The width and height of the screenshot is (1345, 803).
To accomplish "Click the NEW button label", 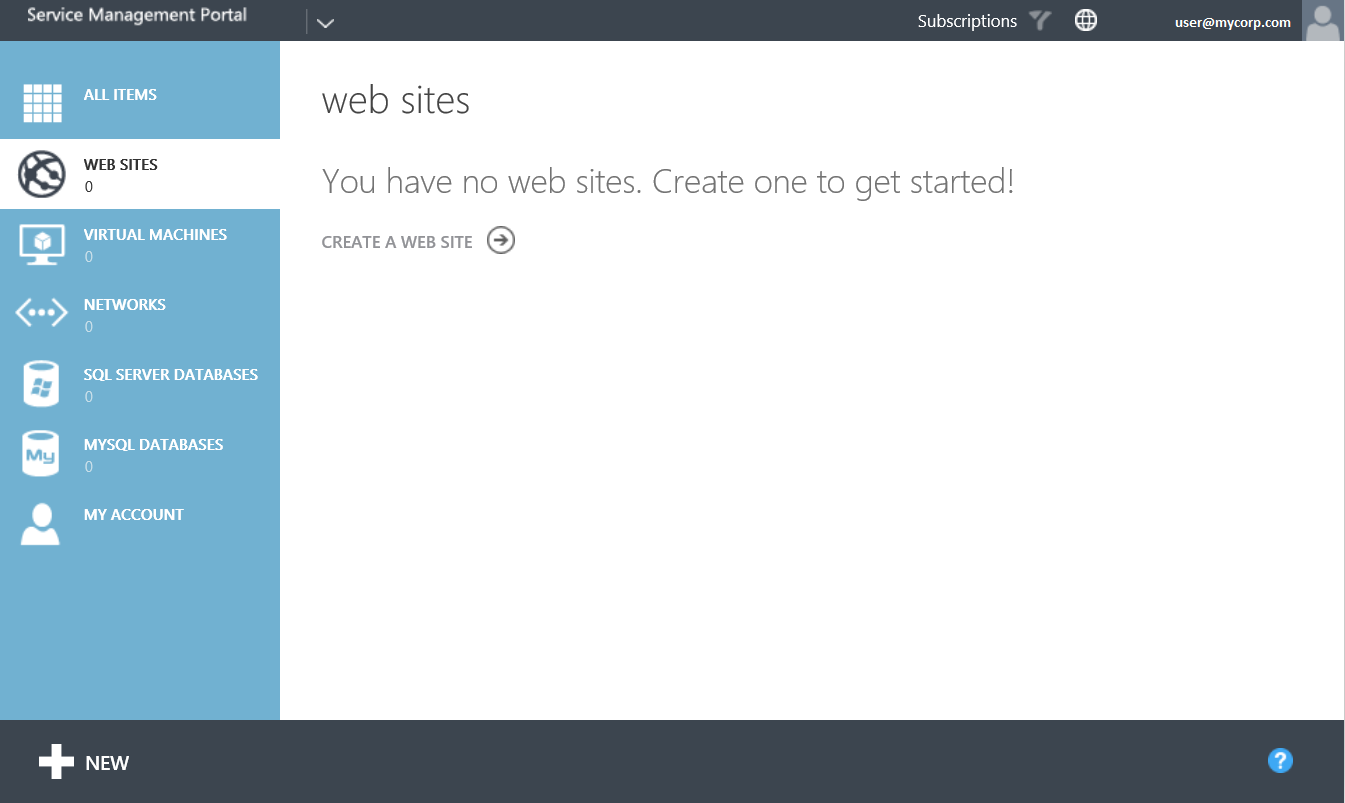I will pos(107,763).
